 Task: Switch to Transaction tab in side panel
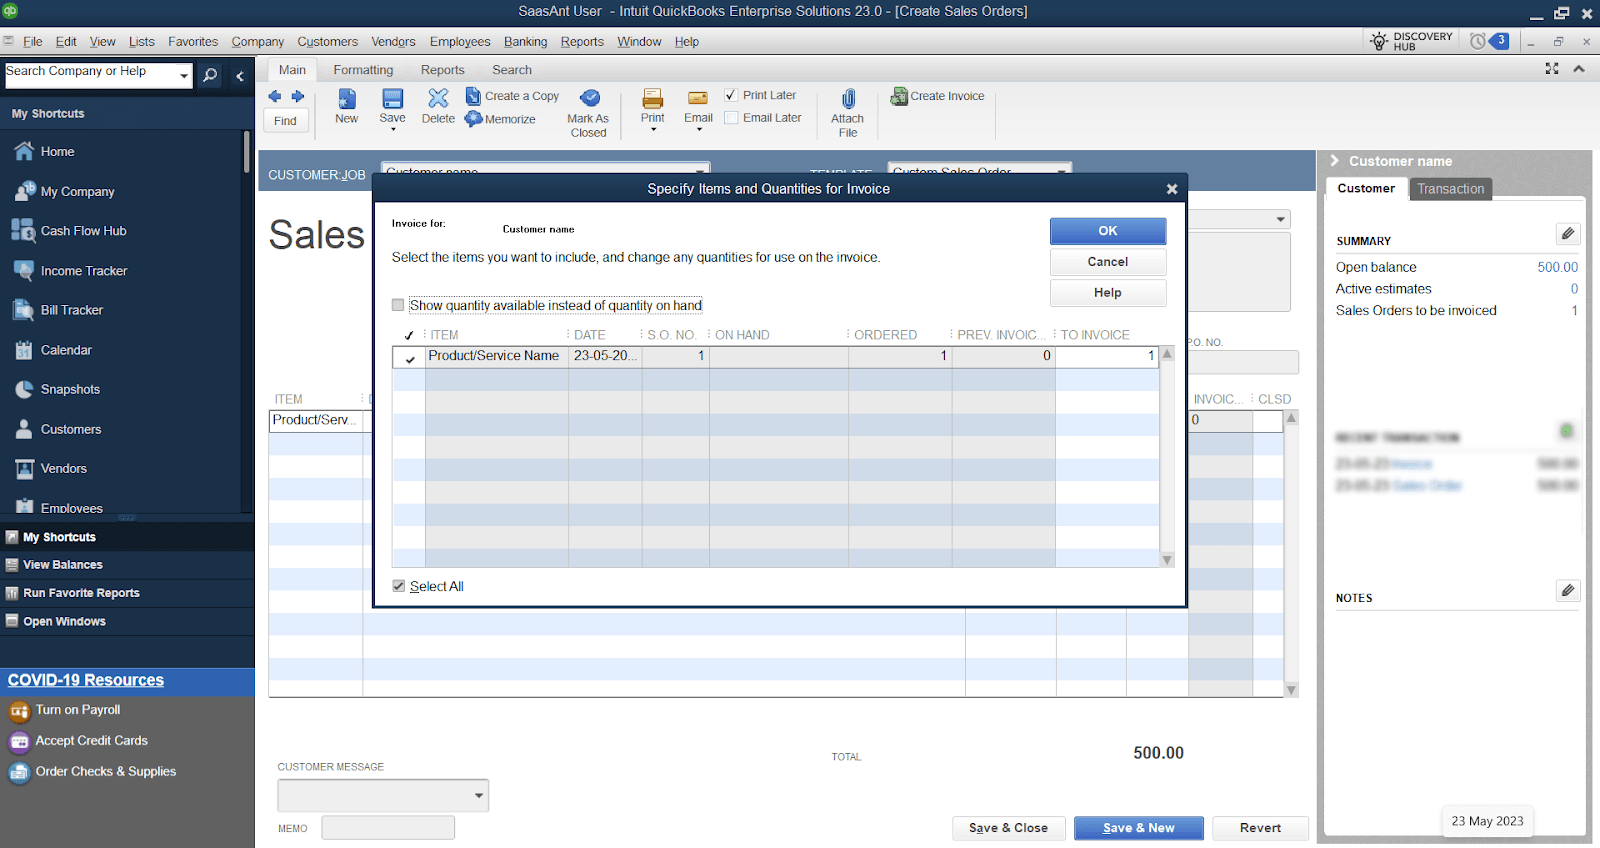pyautogui.click(x=1450, y=189)
